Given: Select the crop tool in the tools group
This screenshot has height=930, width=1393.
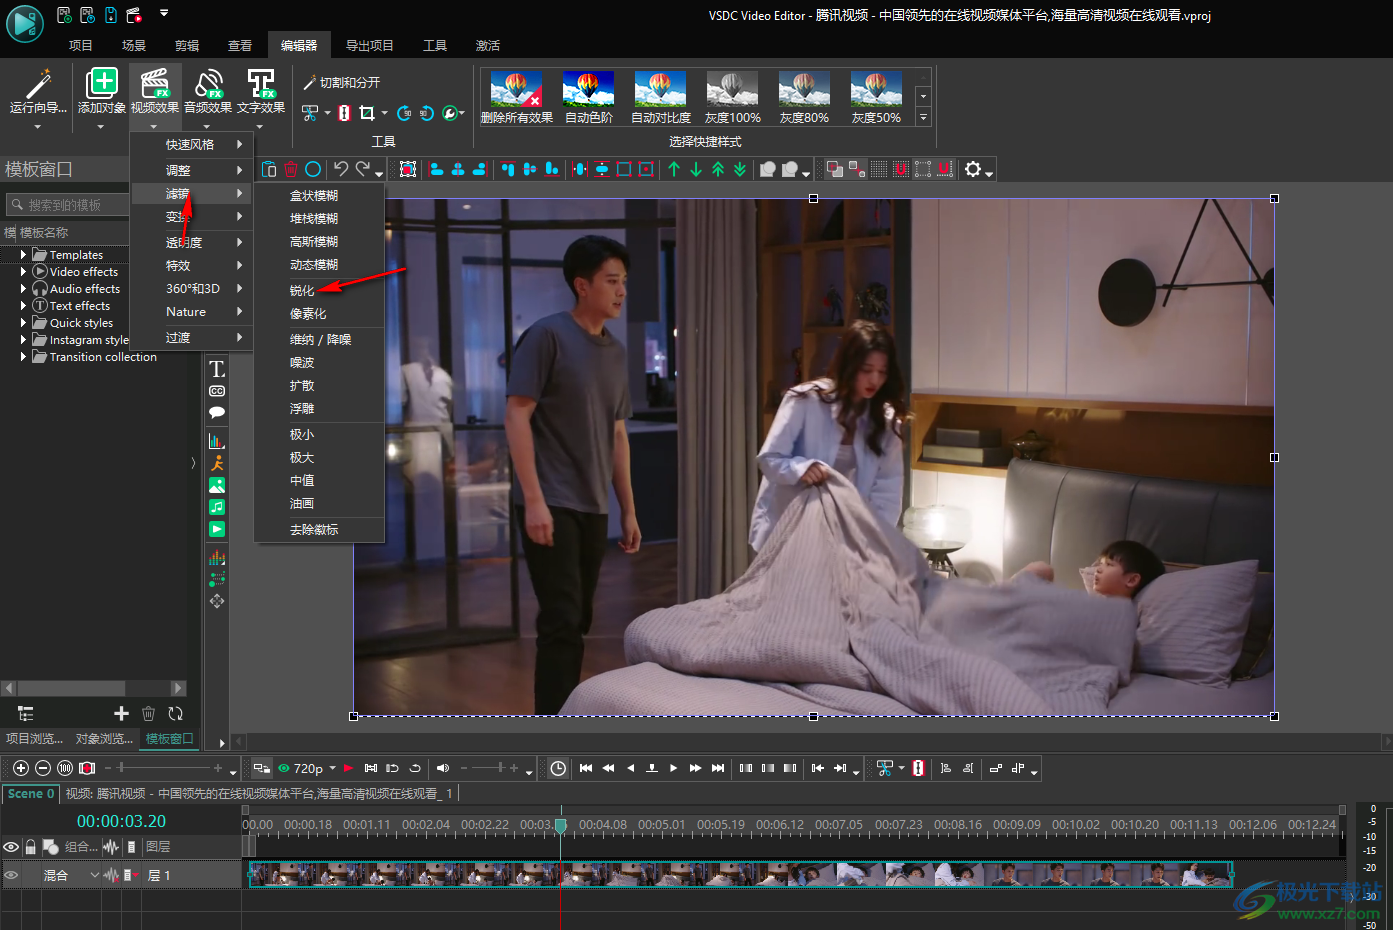Looking at the screenshot, I should click(367, 113).
